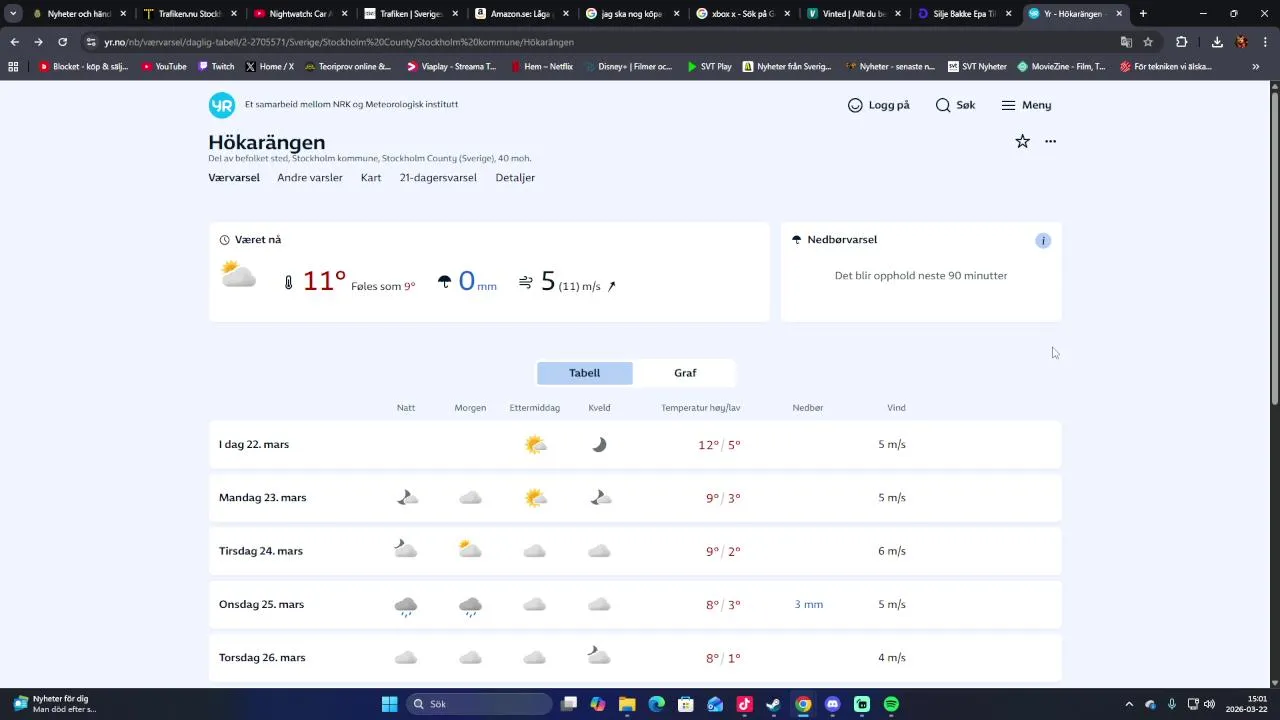Open the Windows Start menu
The image size is (1280, 720).
389,704
